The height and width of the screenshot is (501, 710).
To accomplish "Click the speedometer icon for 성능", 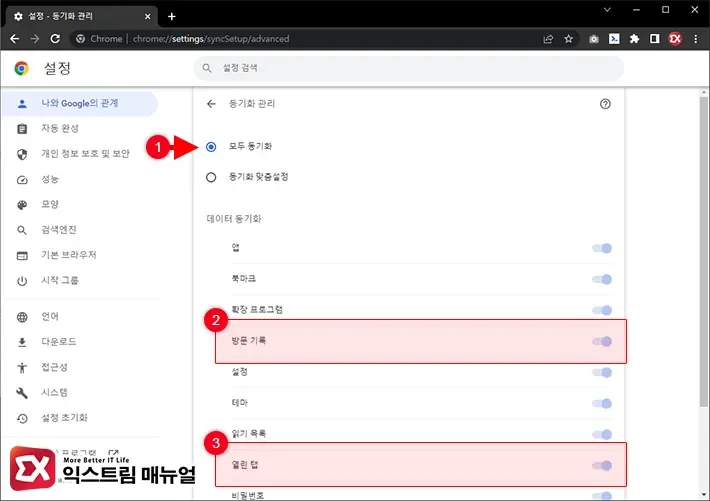I will [x=22, y=180].
